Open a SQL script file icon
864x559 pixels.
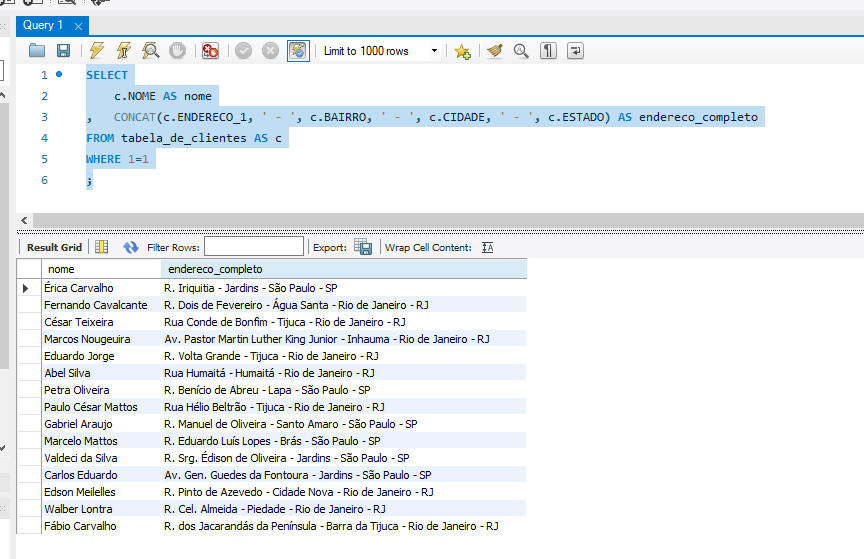coord(37,51)
